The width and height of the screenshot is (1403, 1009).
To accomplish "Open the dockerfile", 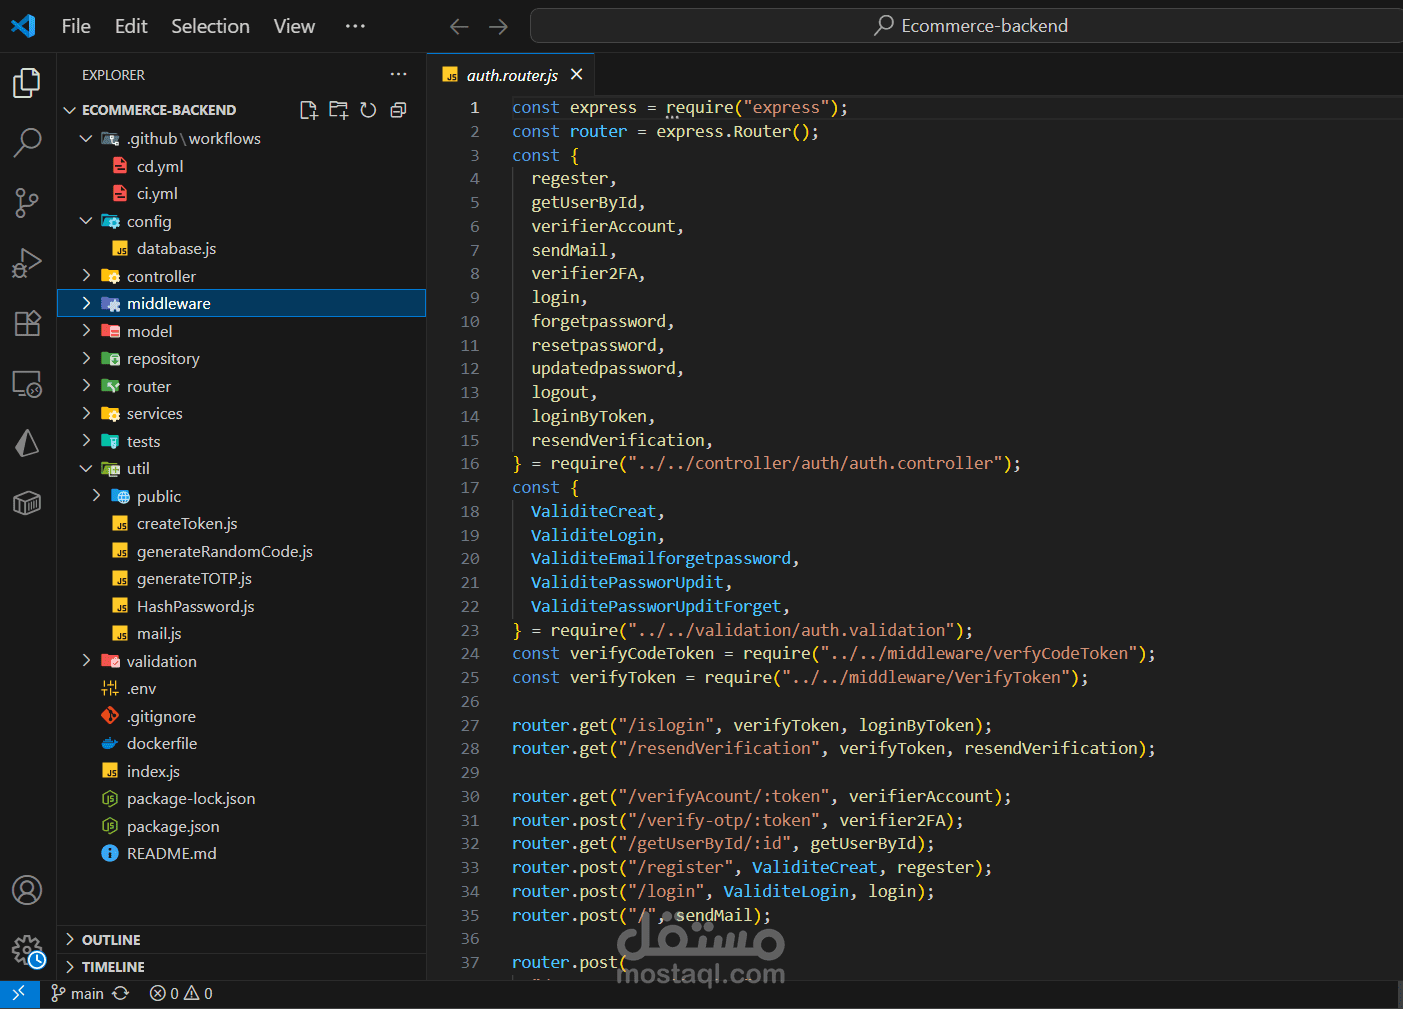I will tap(242, 743).
